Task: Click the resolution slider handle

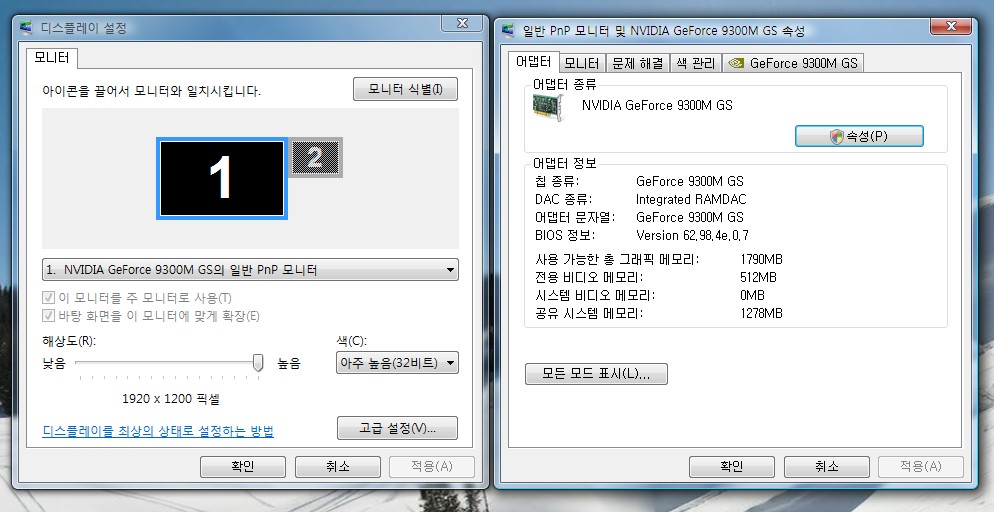Action: point(257,363)
